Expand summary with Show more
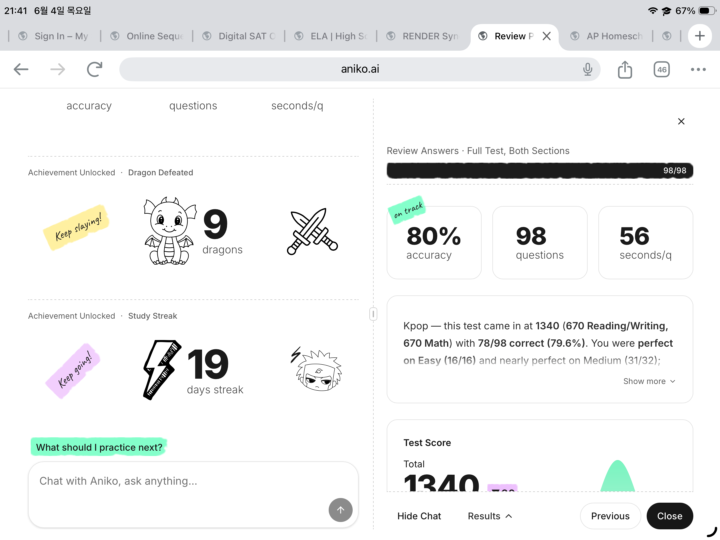Screen dimensions: 720x540 649,381
